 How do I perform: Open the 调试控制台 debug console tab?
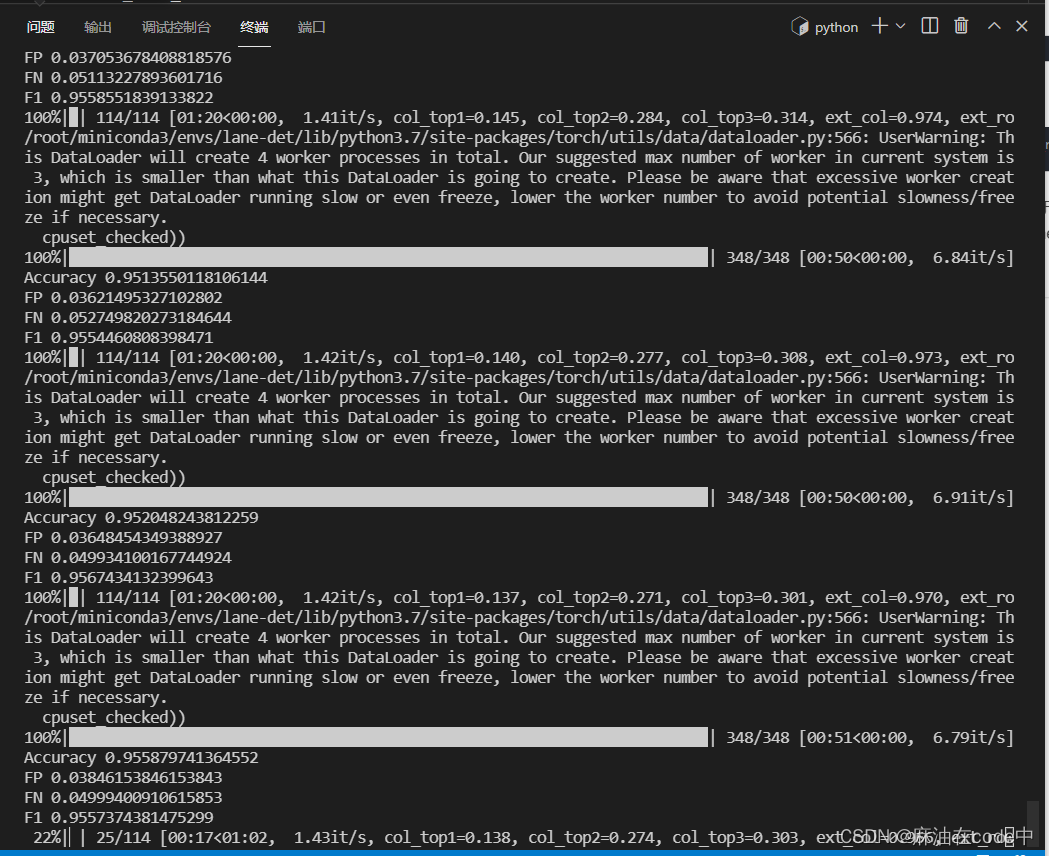pyautogui.click(x=176, y=27)
